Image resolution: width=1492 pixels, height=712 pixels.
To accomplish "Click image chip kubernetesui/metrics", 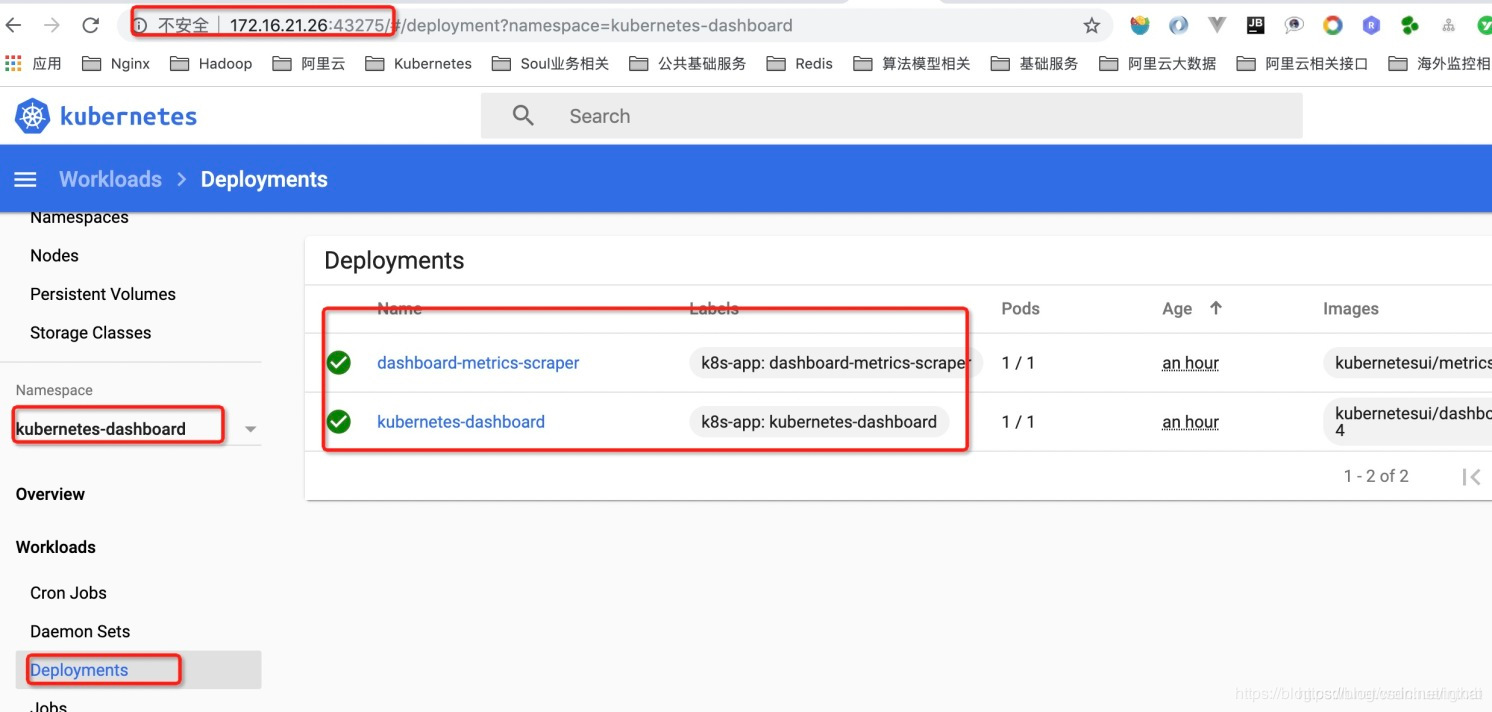I will (x=1407, y=363).
